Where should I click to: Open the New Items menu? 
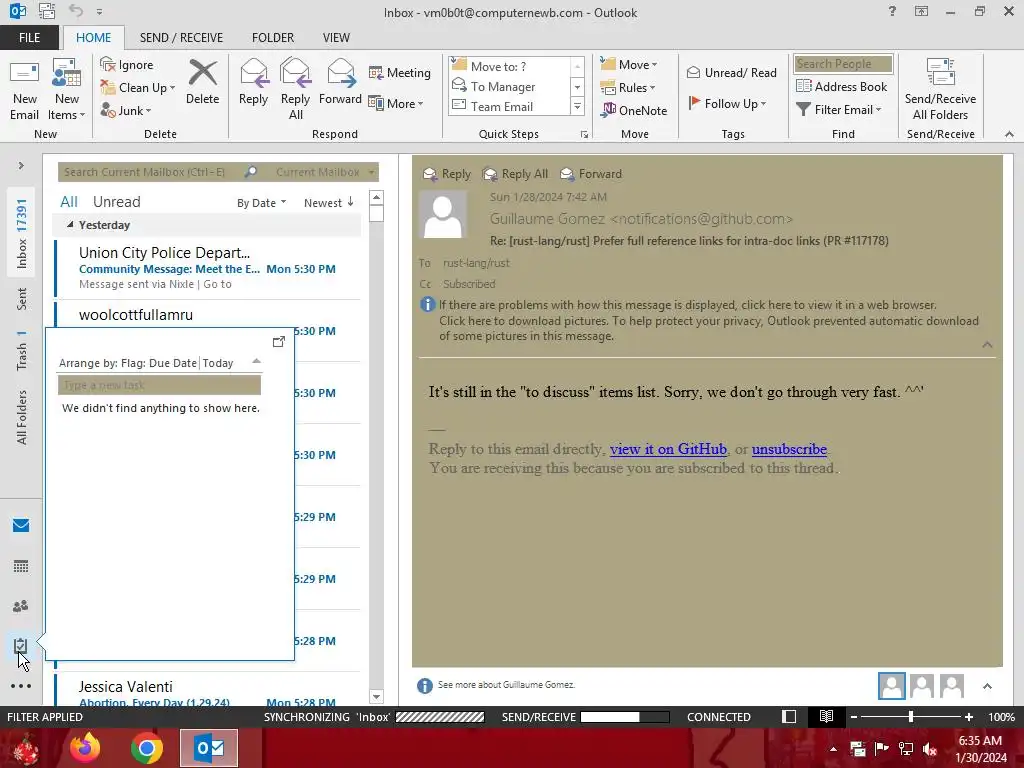(x=67, y=89)
